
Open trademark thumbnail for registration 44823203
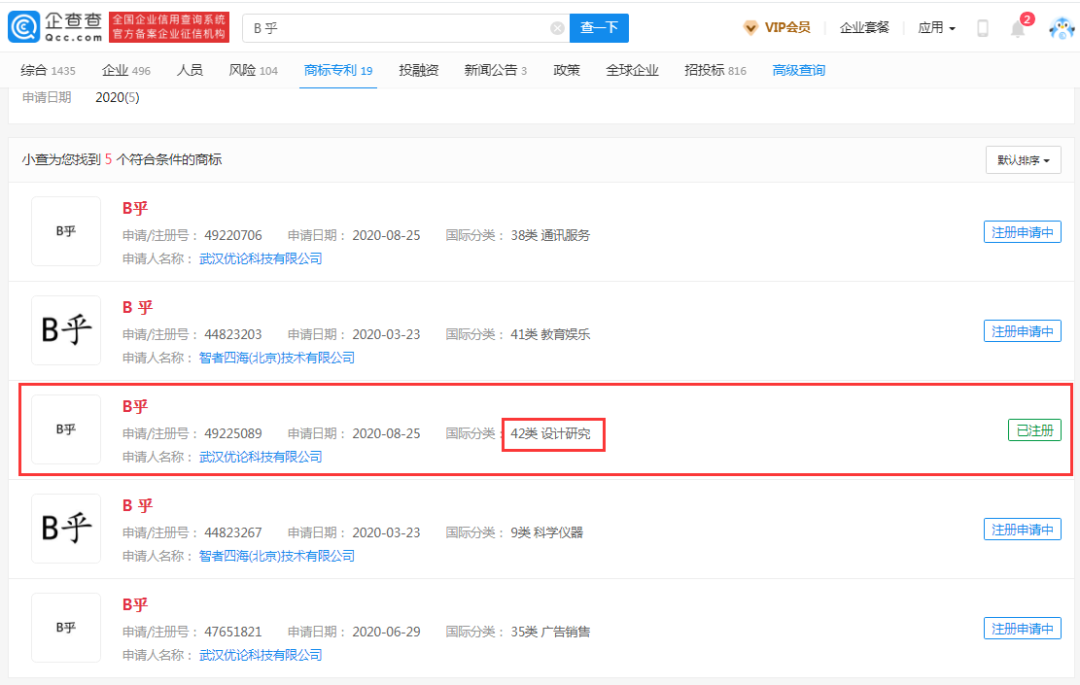pyautogui.click(x=66, y=330)
